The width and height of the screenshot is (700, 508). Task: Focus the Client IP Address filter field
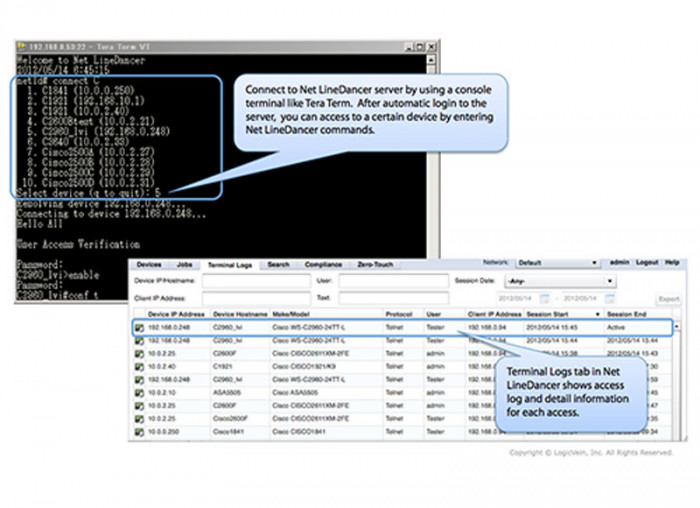(256, 298)
